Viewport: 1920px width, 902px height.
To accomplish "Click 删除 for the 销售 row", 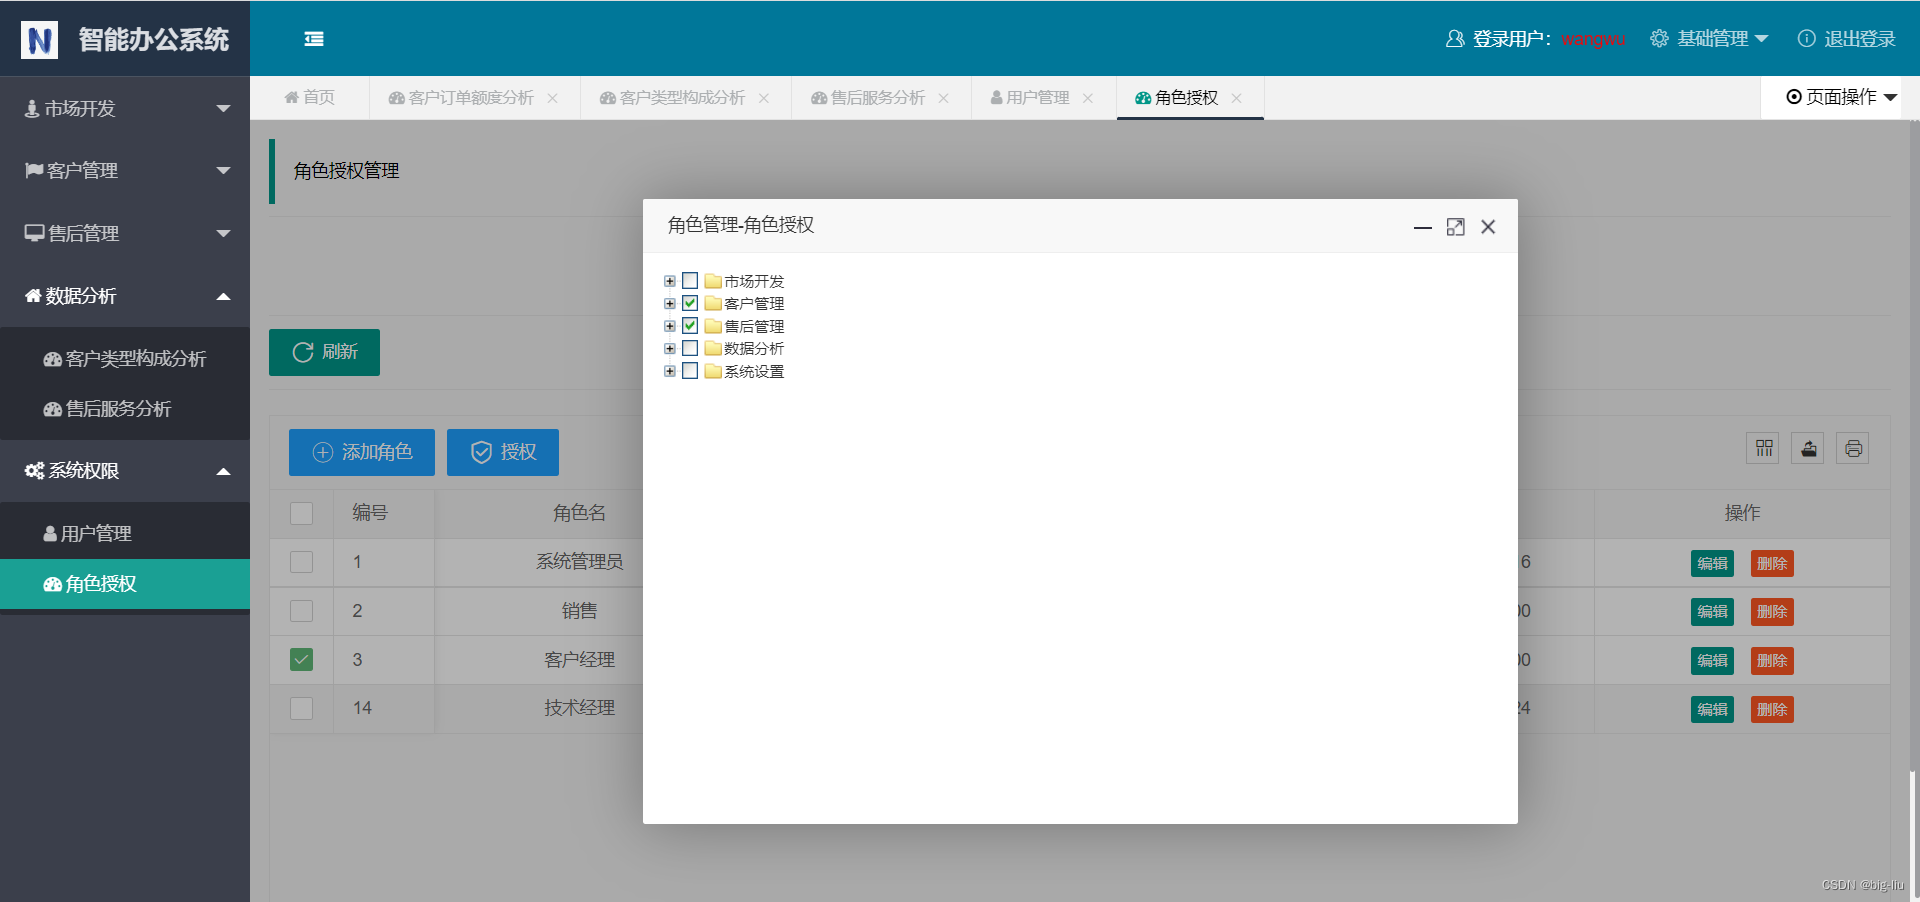I will (1772, 612).
